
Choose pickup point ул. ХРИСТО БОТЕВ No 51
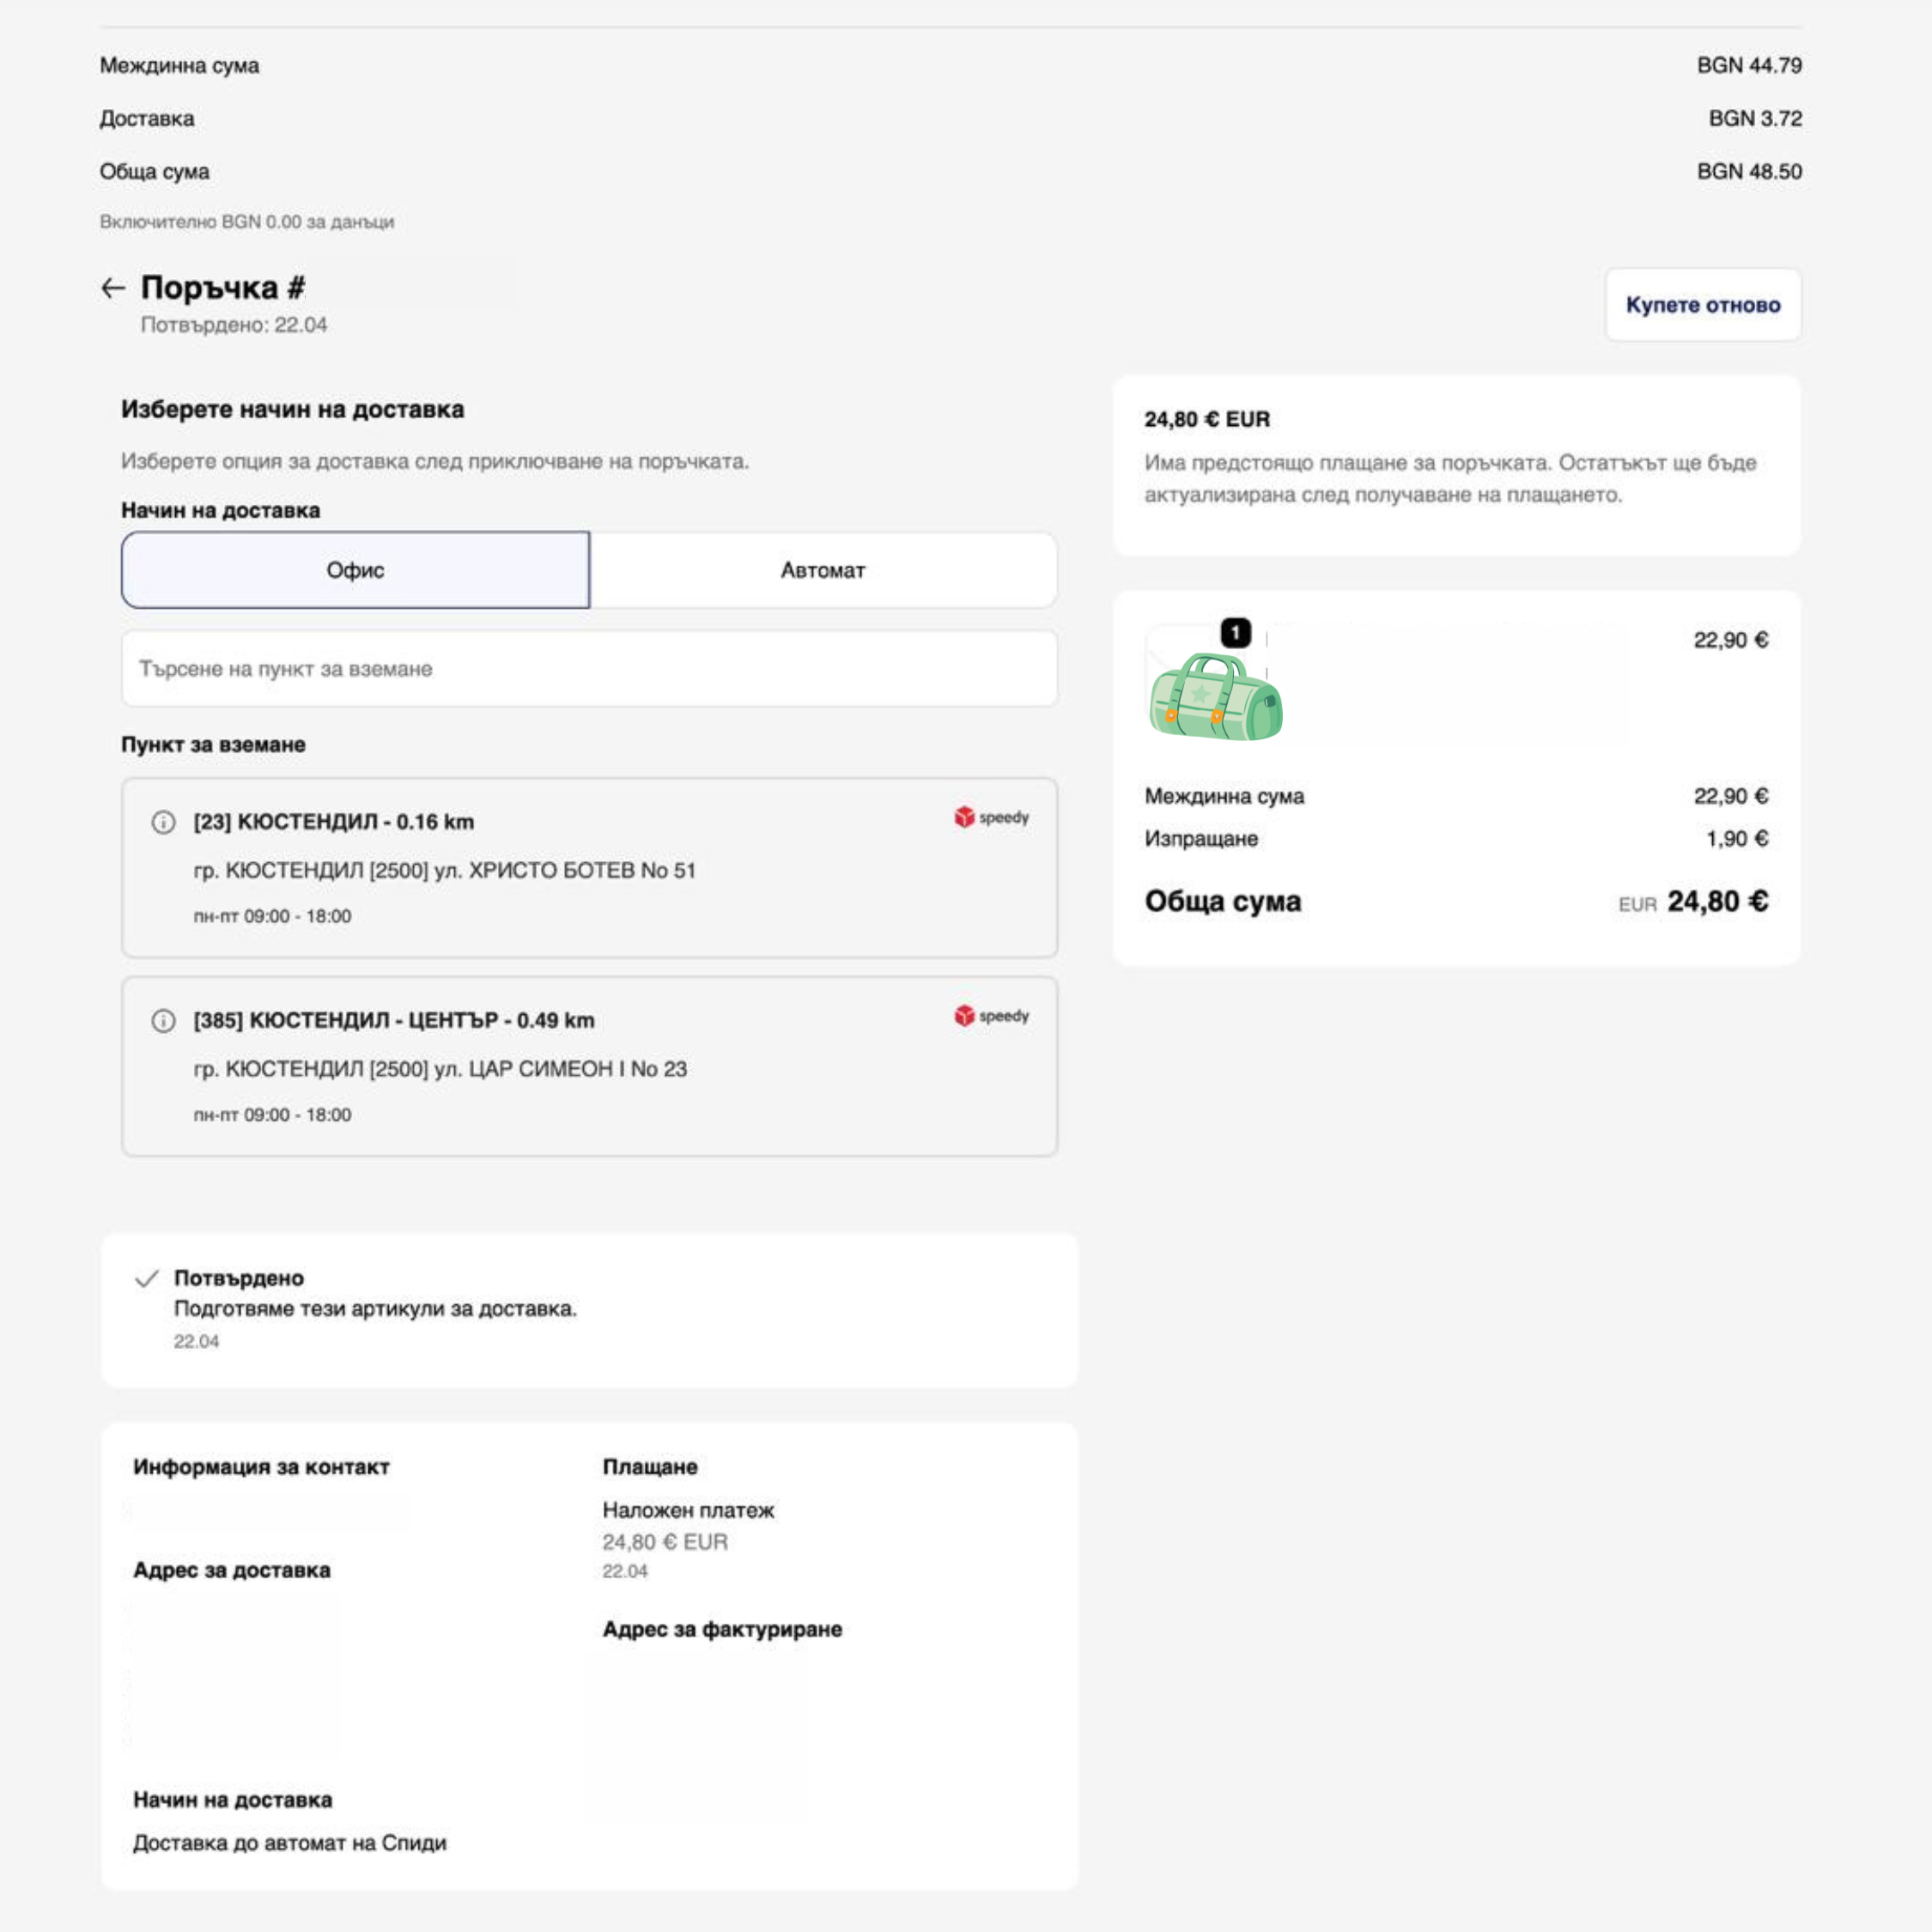pos(589,868)
